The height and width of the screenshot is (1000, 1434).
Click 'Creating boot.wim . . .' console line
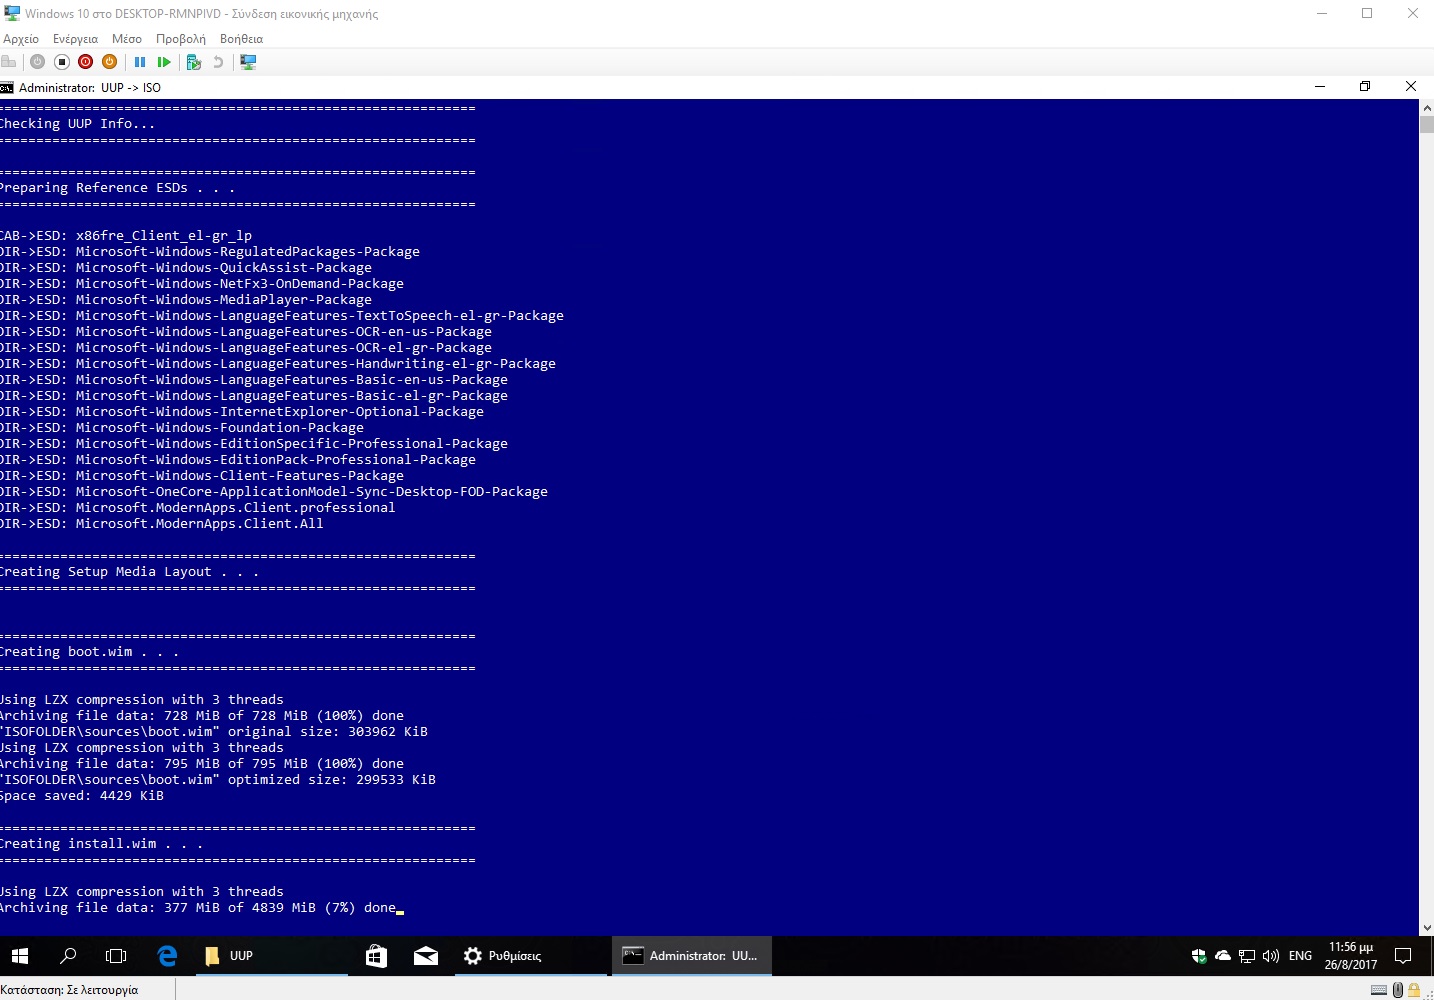point(90,652)
